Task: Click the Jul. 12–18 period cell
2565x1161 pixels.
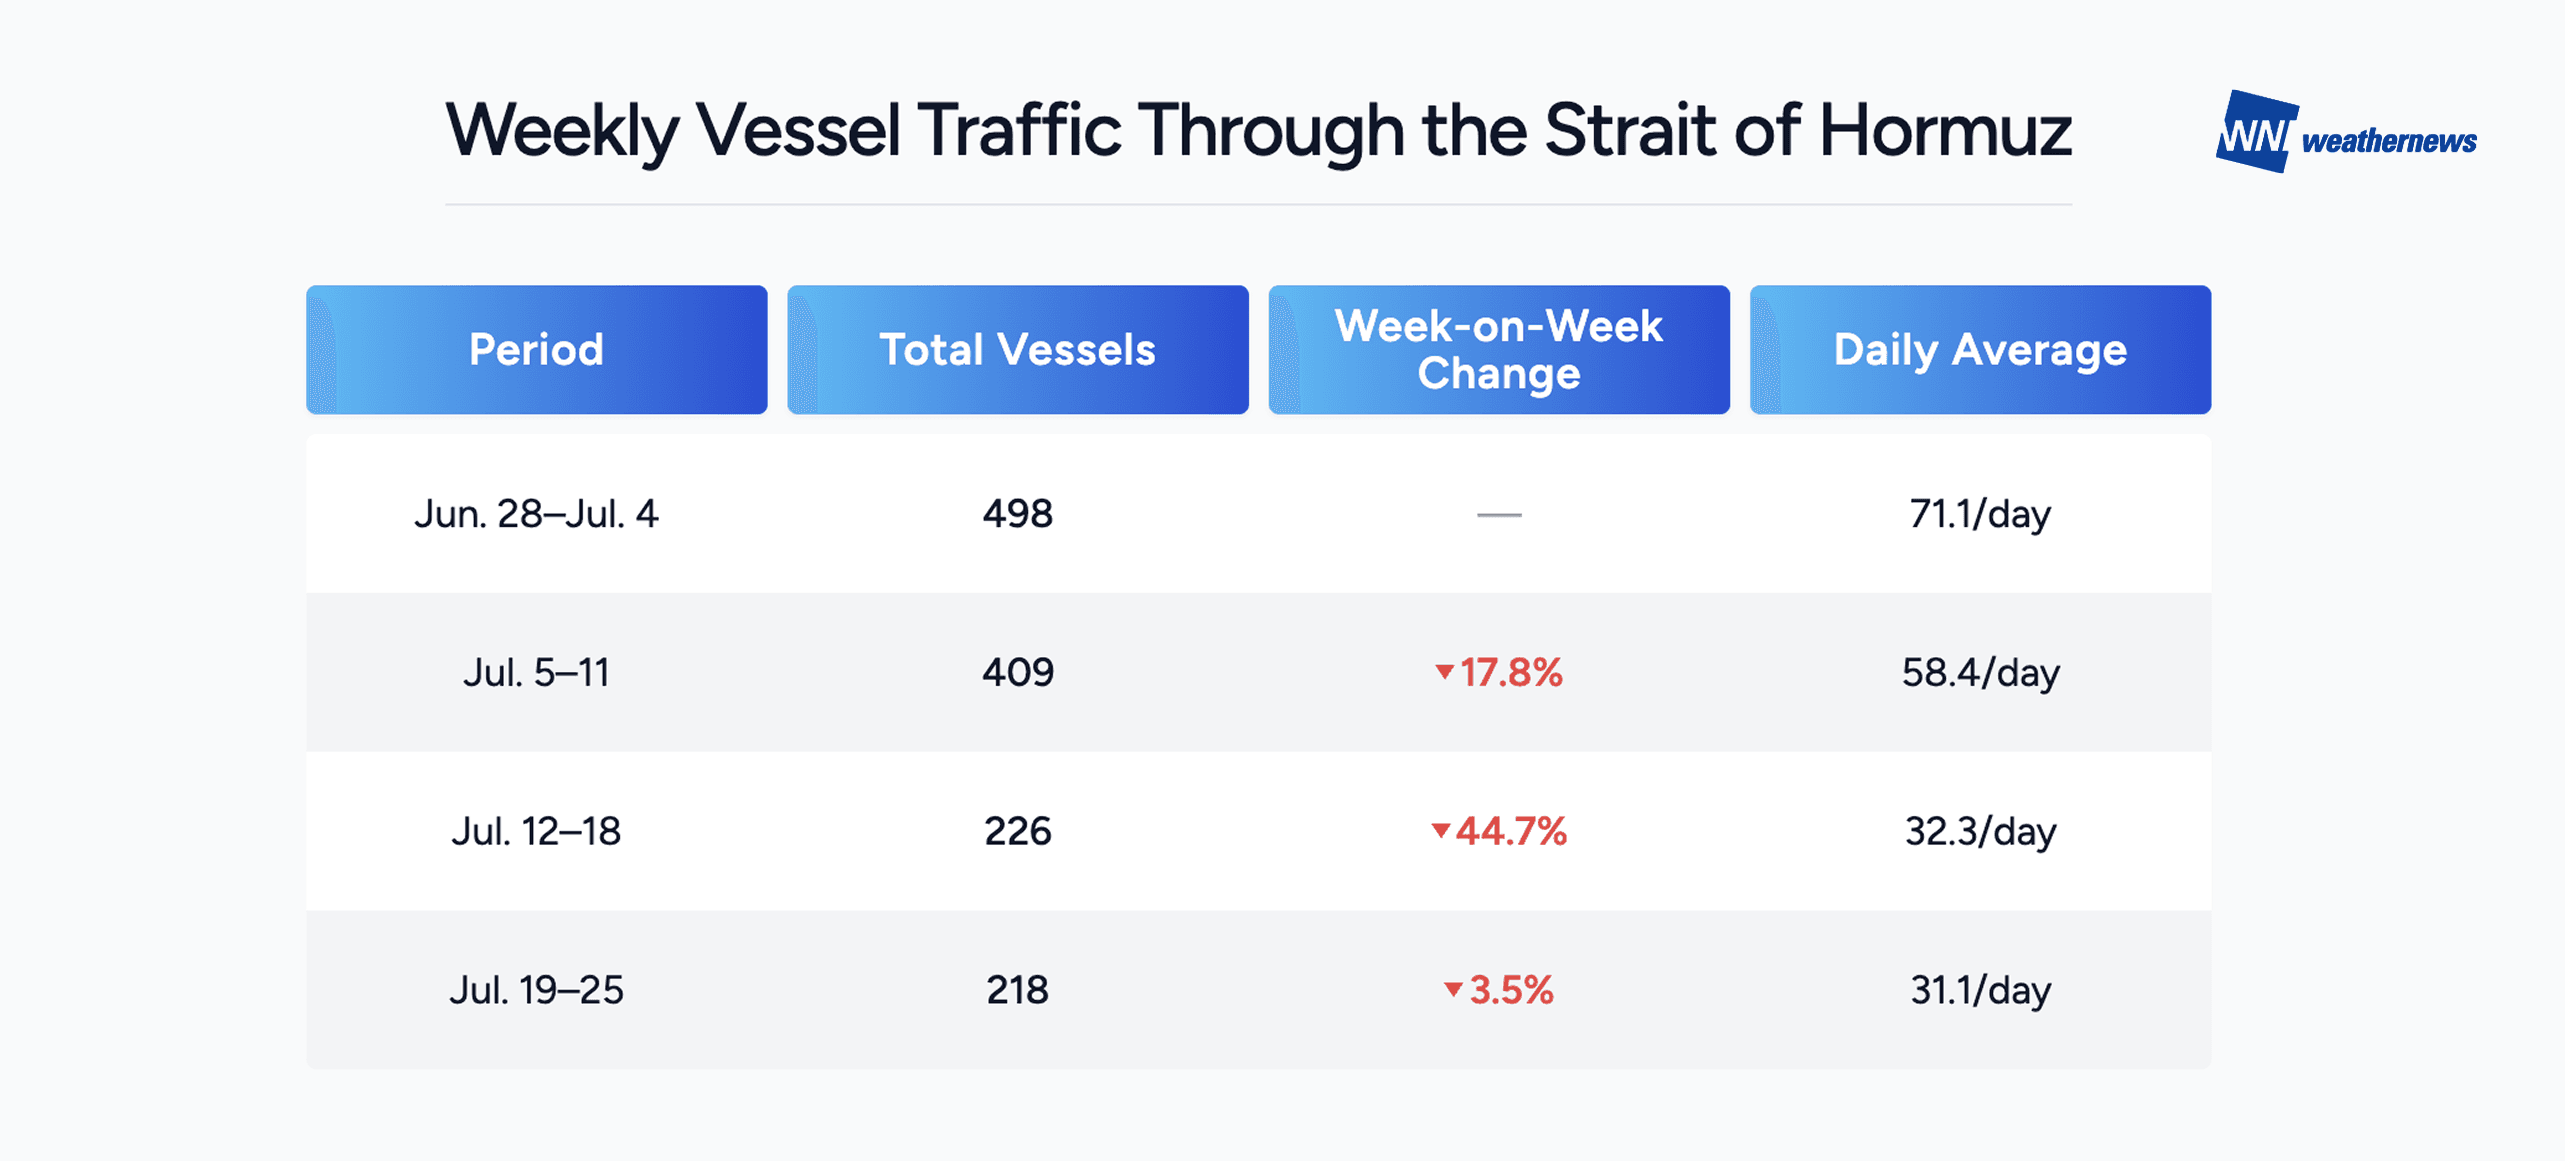Action: click(x=537, y=831)
